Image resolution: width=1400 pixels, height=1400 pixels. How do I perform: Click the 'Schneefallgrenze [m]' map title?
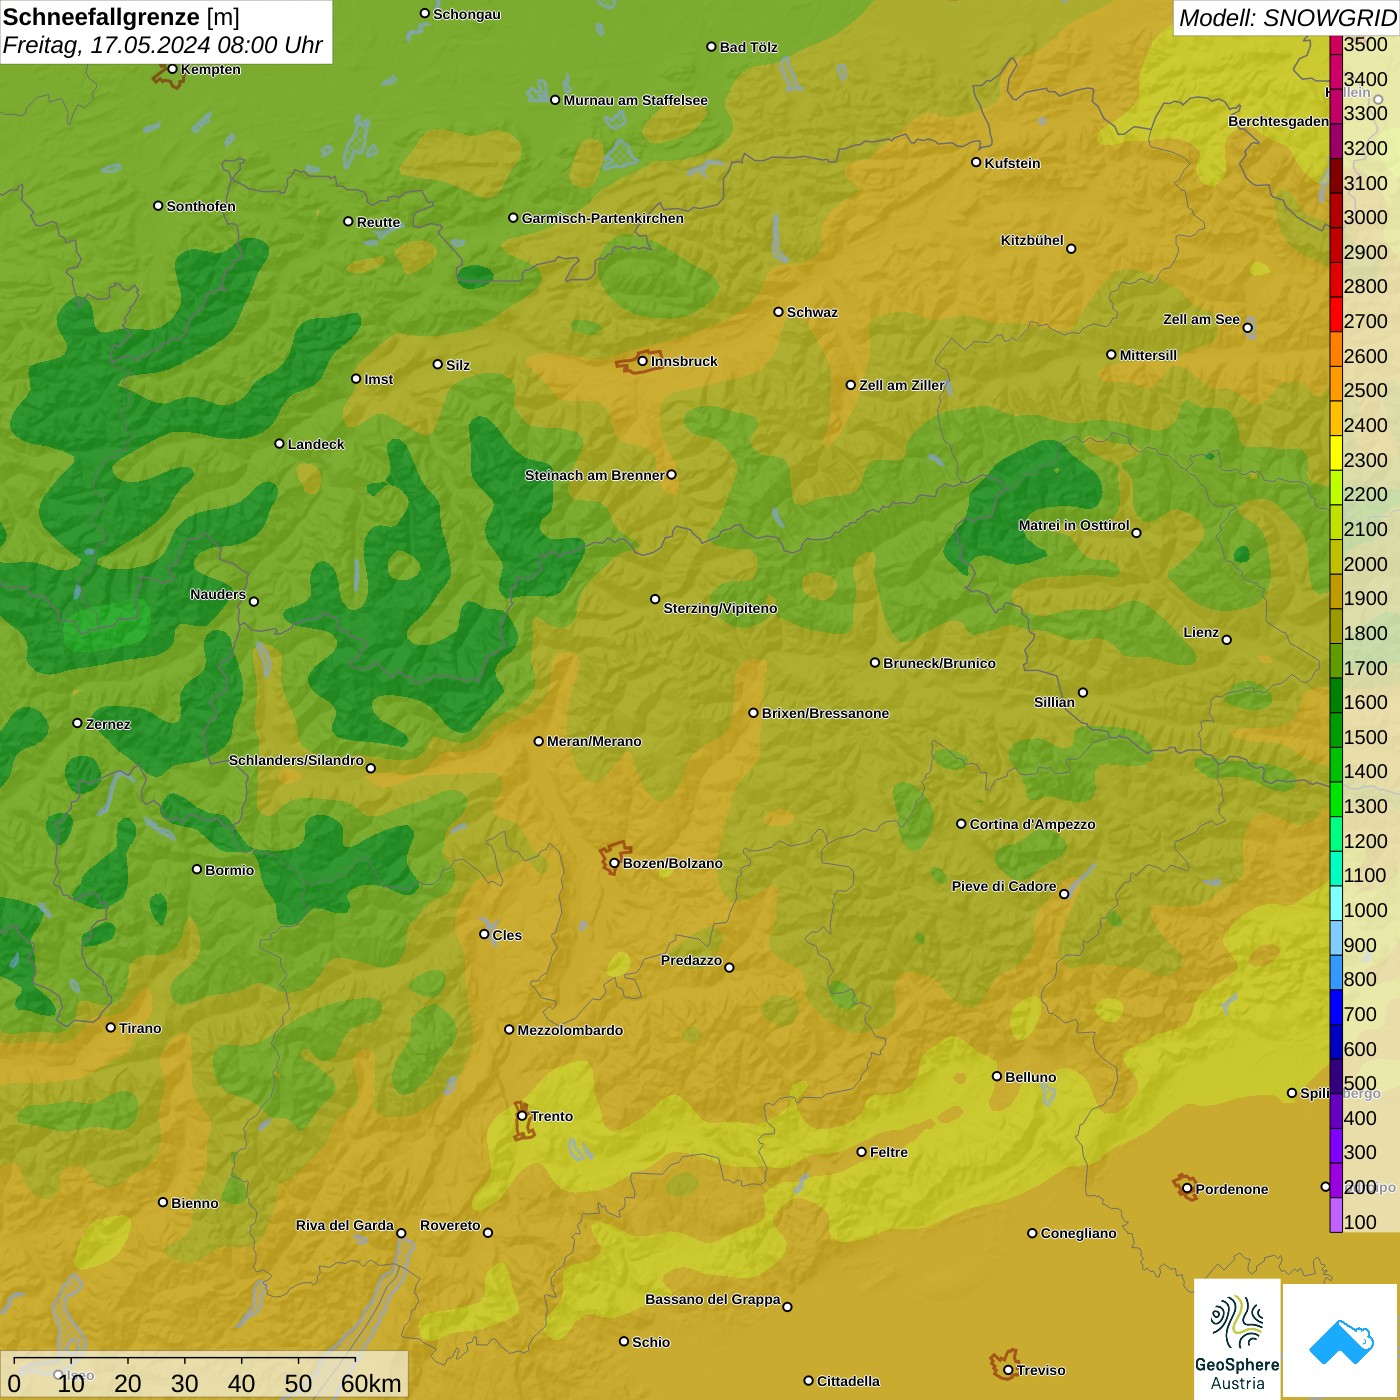pos(121,17)
